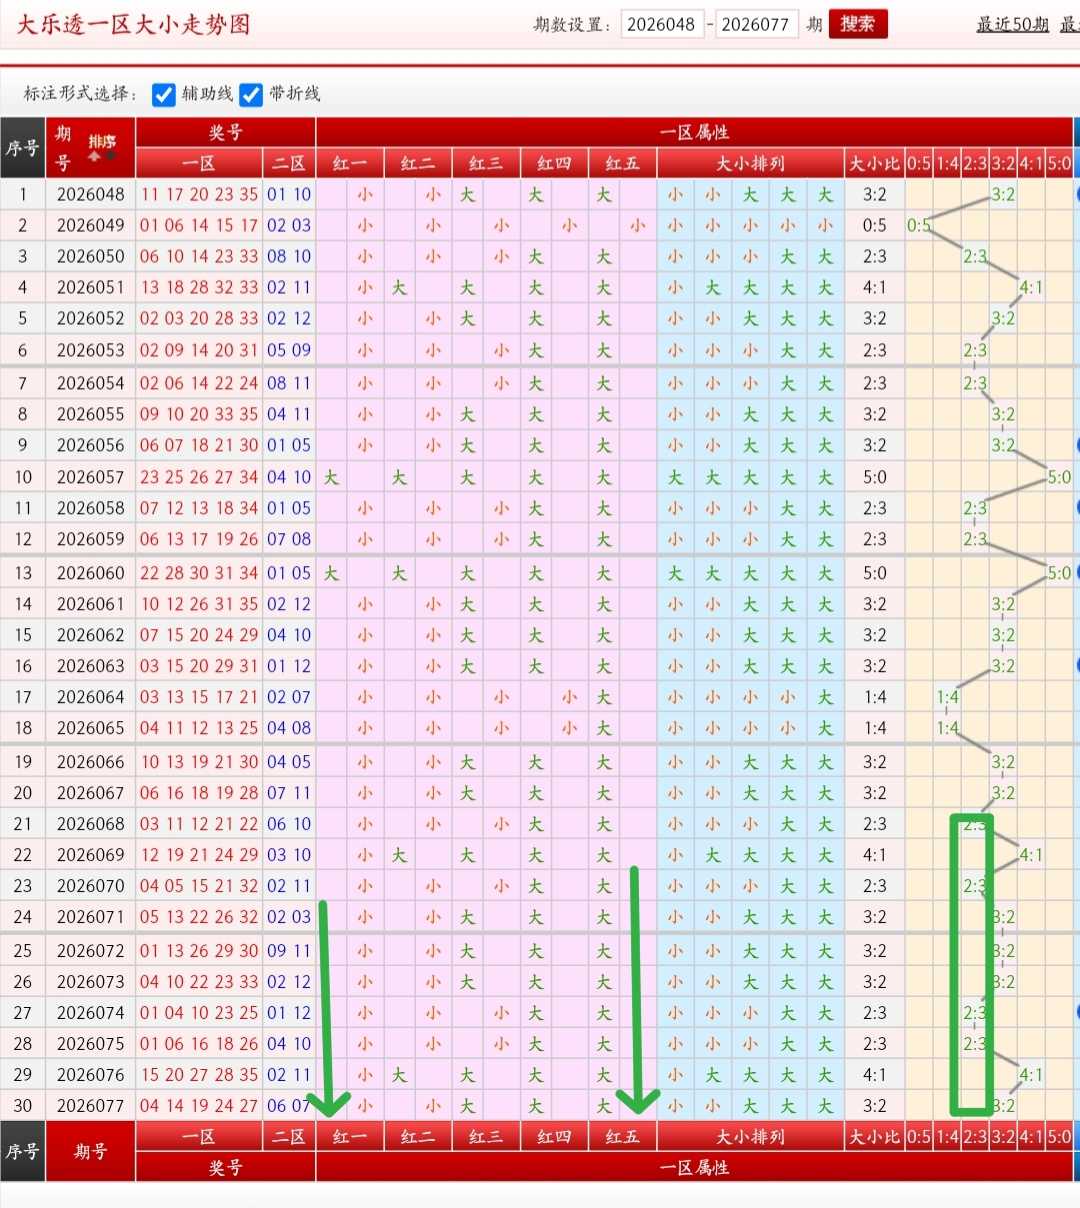Image resolution: width=1080 pixels, height=1208 pixels.
Task: Select period number 2026066
Action: (90, 762)
